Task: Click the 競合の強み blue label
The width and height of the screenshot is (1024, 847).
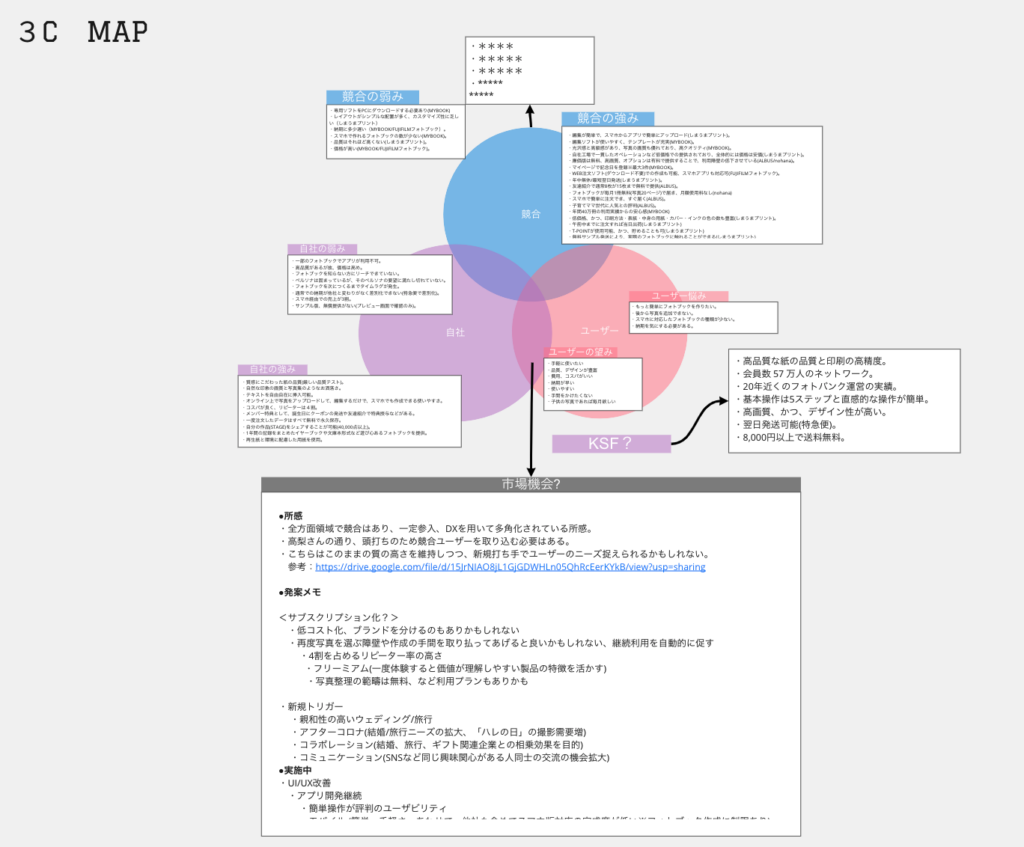Action: click(x=608, y=118)
